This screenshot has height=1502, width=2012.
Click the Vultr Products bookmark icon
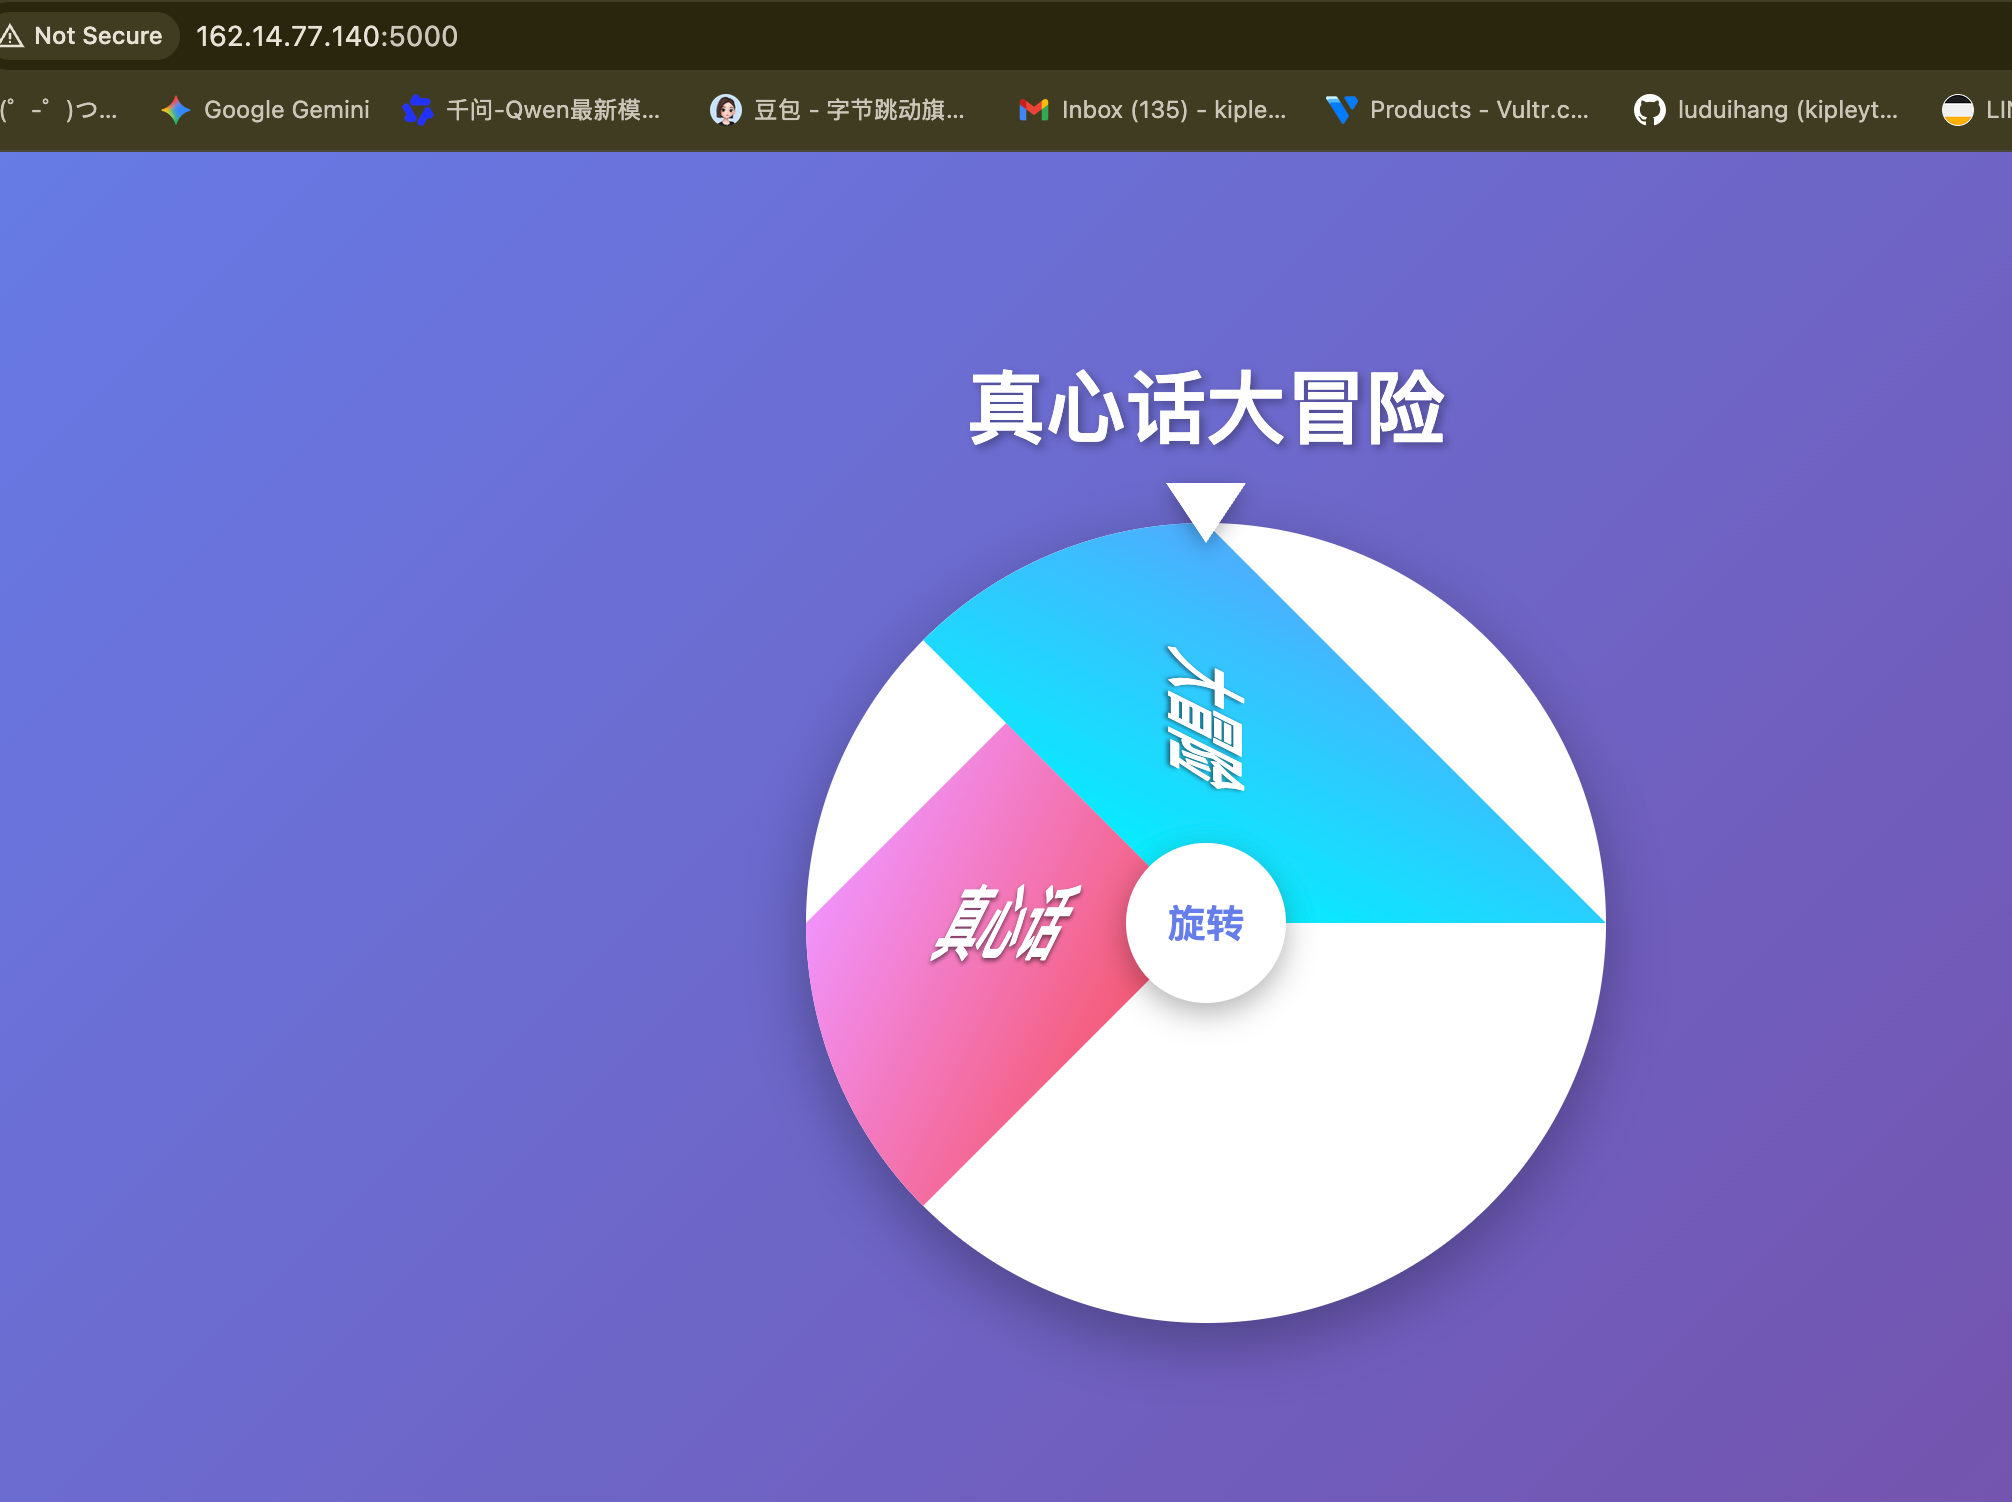pyautogui.click(x=1341, y=110)
